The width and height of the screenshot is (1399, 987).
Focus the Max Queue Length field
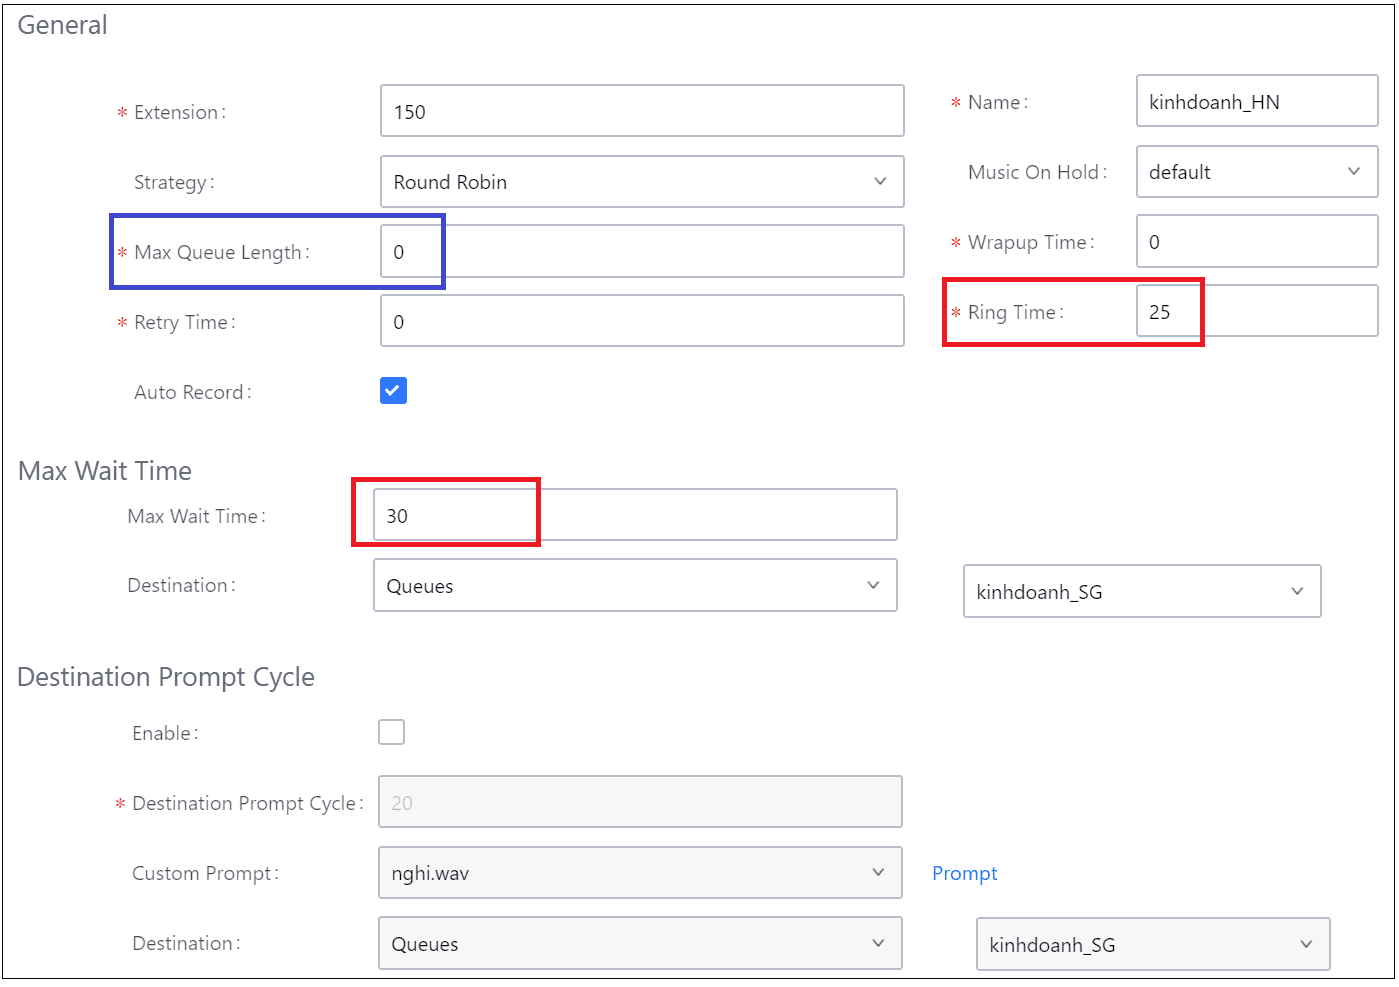(641, 252)
